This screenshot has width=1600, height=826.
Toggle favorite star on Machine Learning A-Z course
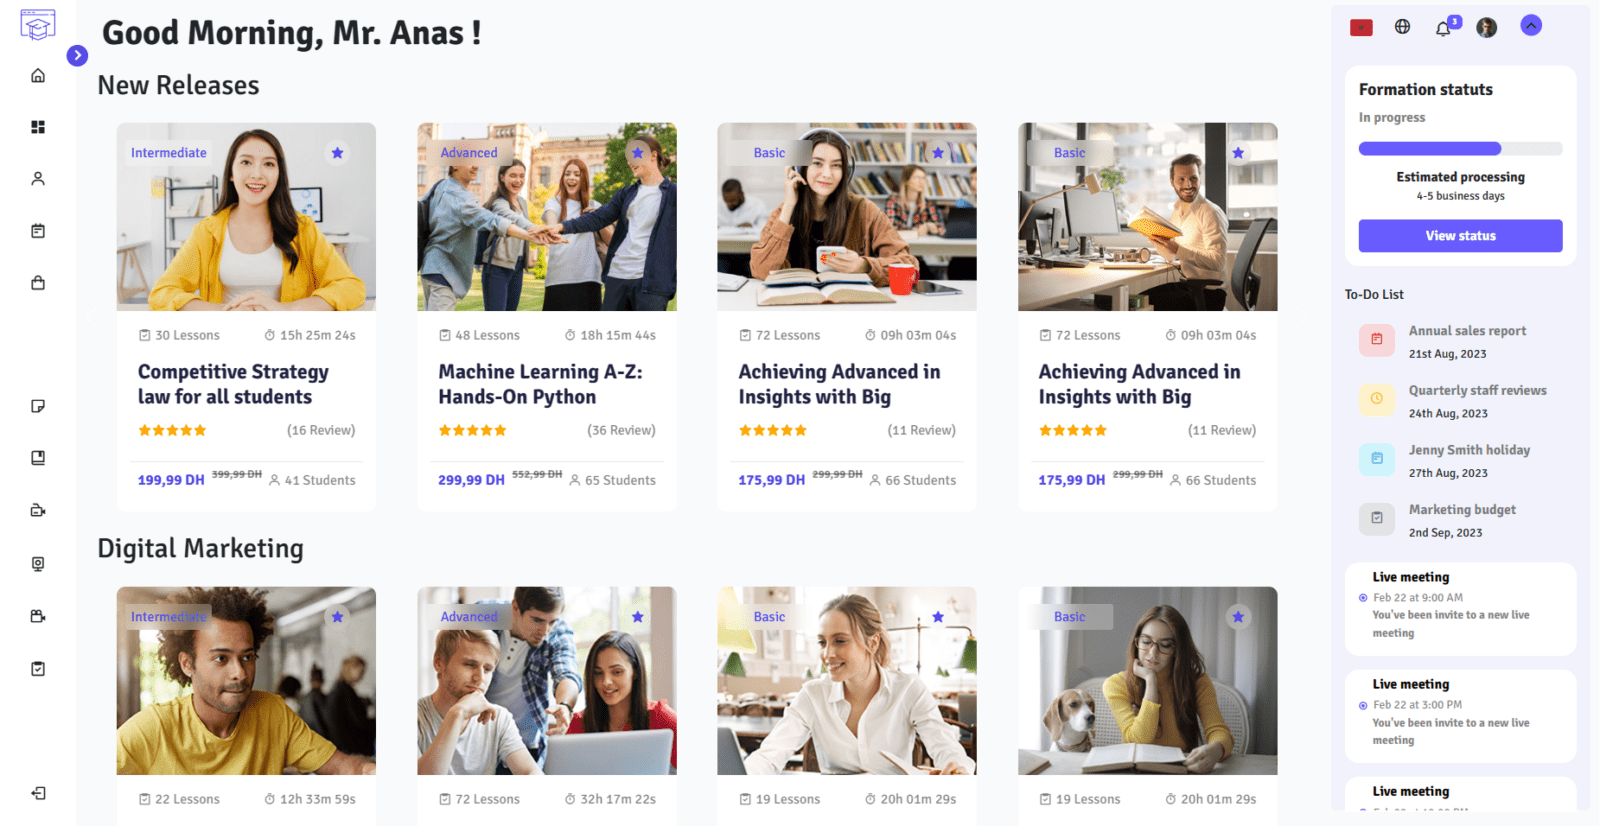pyautogui.click(x=638, y=153)
